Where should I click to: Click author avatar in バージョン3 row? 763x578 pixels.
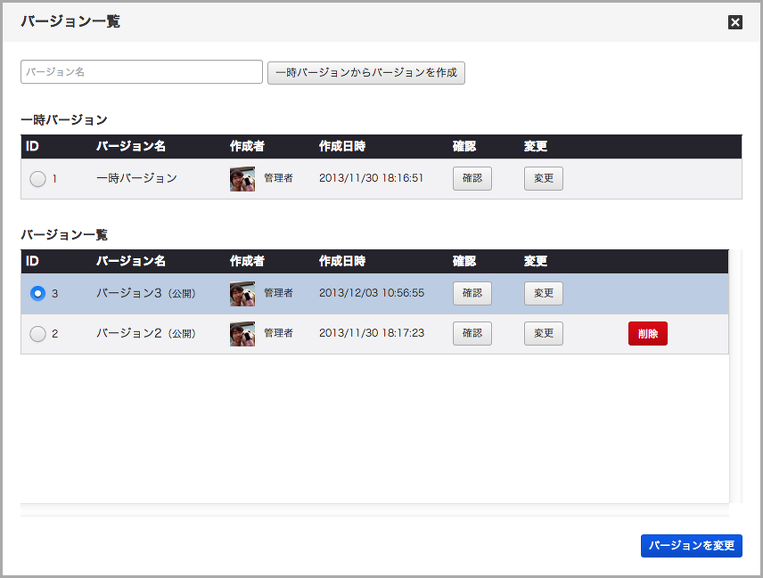tap(242, 294)
